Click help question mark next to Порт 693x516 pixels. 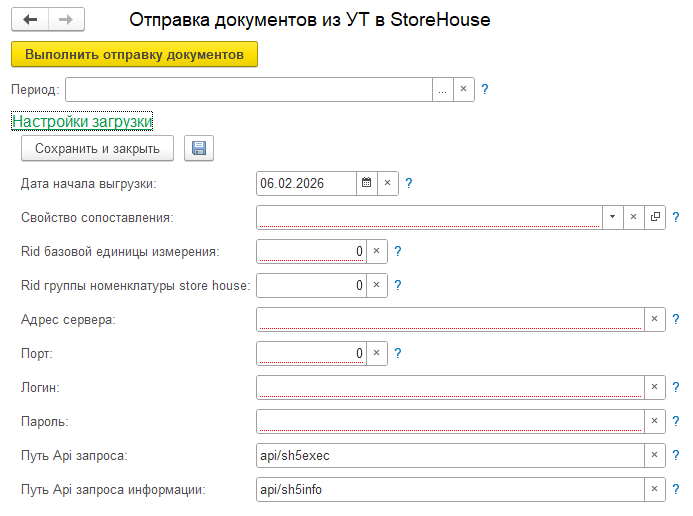398,353
